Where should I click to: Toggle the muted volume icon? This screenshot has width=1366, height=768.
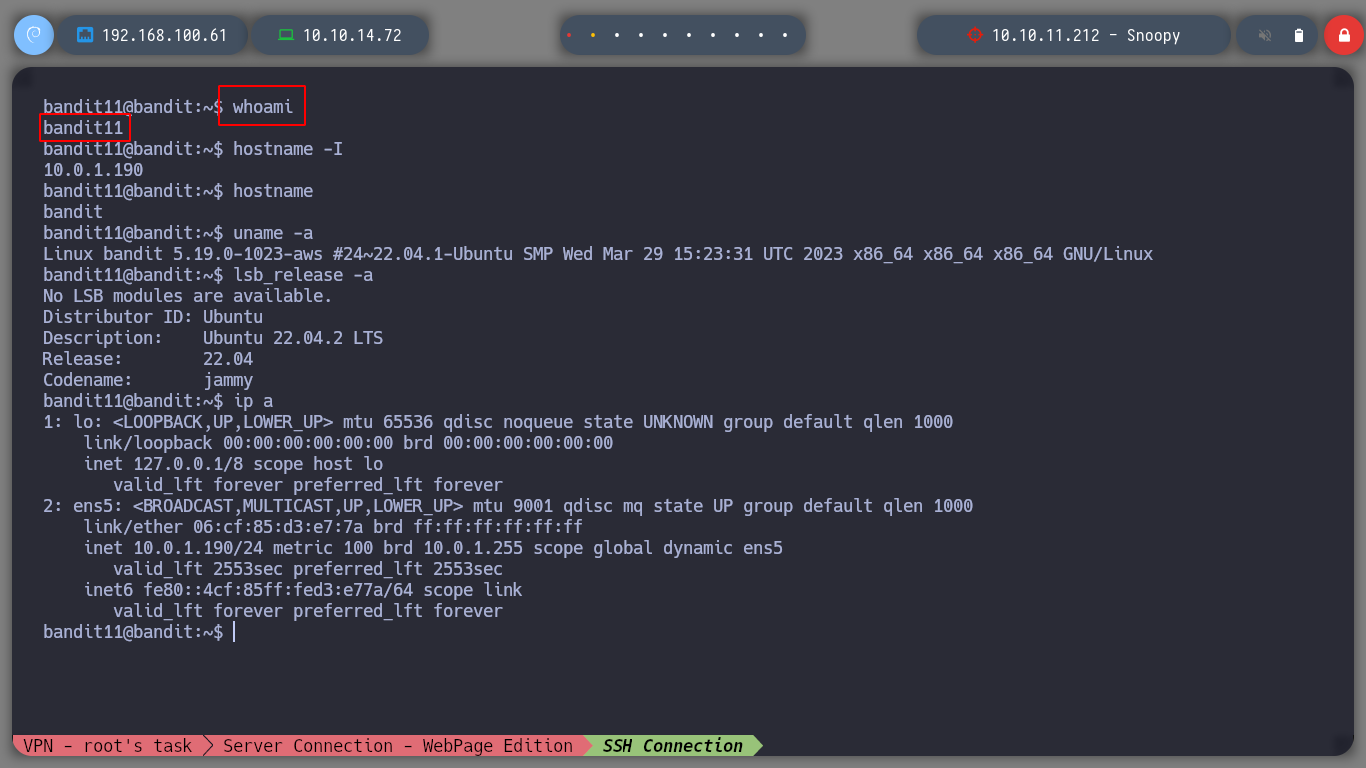coord(1264,35)
